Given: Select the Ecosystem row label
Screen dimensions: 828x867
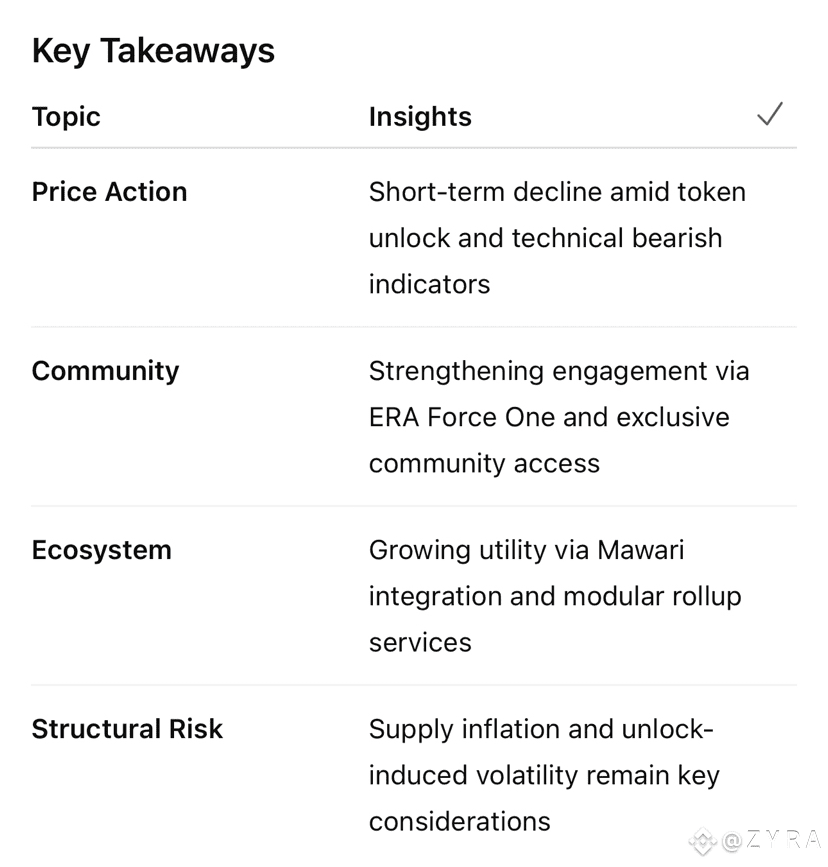Looking at the screenshot, I should [x=102, y=550].
